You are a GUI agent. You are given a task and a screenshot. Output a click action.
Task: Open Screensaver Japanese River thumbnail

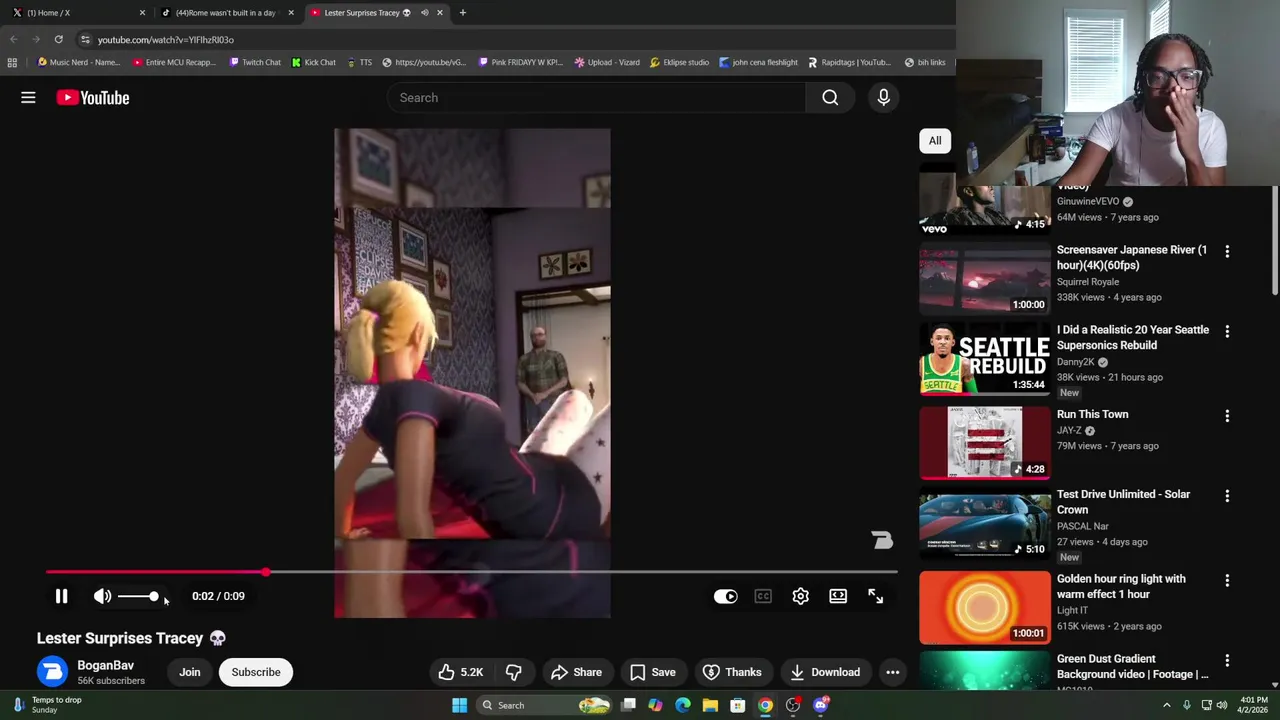[985, 278]
